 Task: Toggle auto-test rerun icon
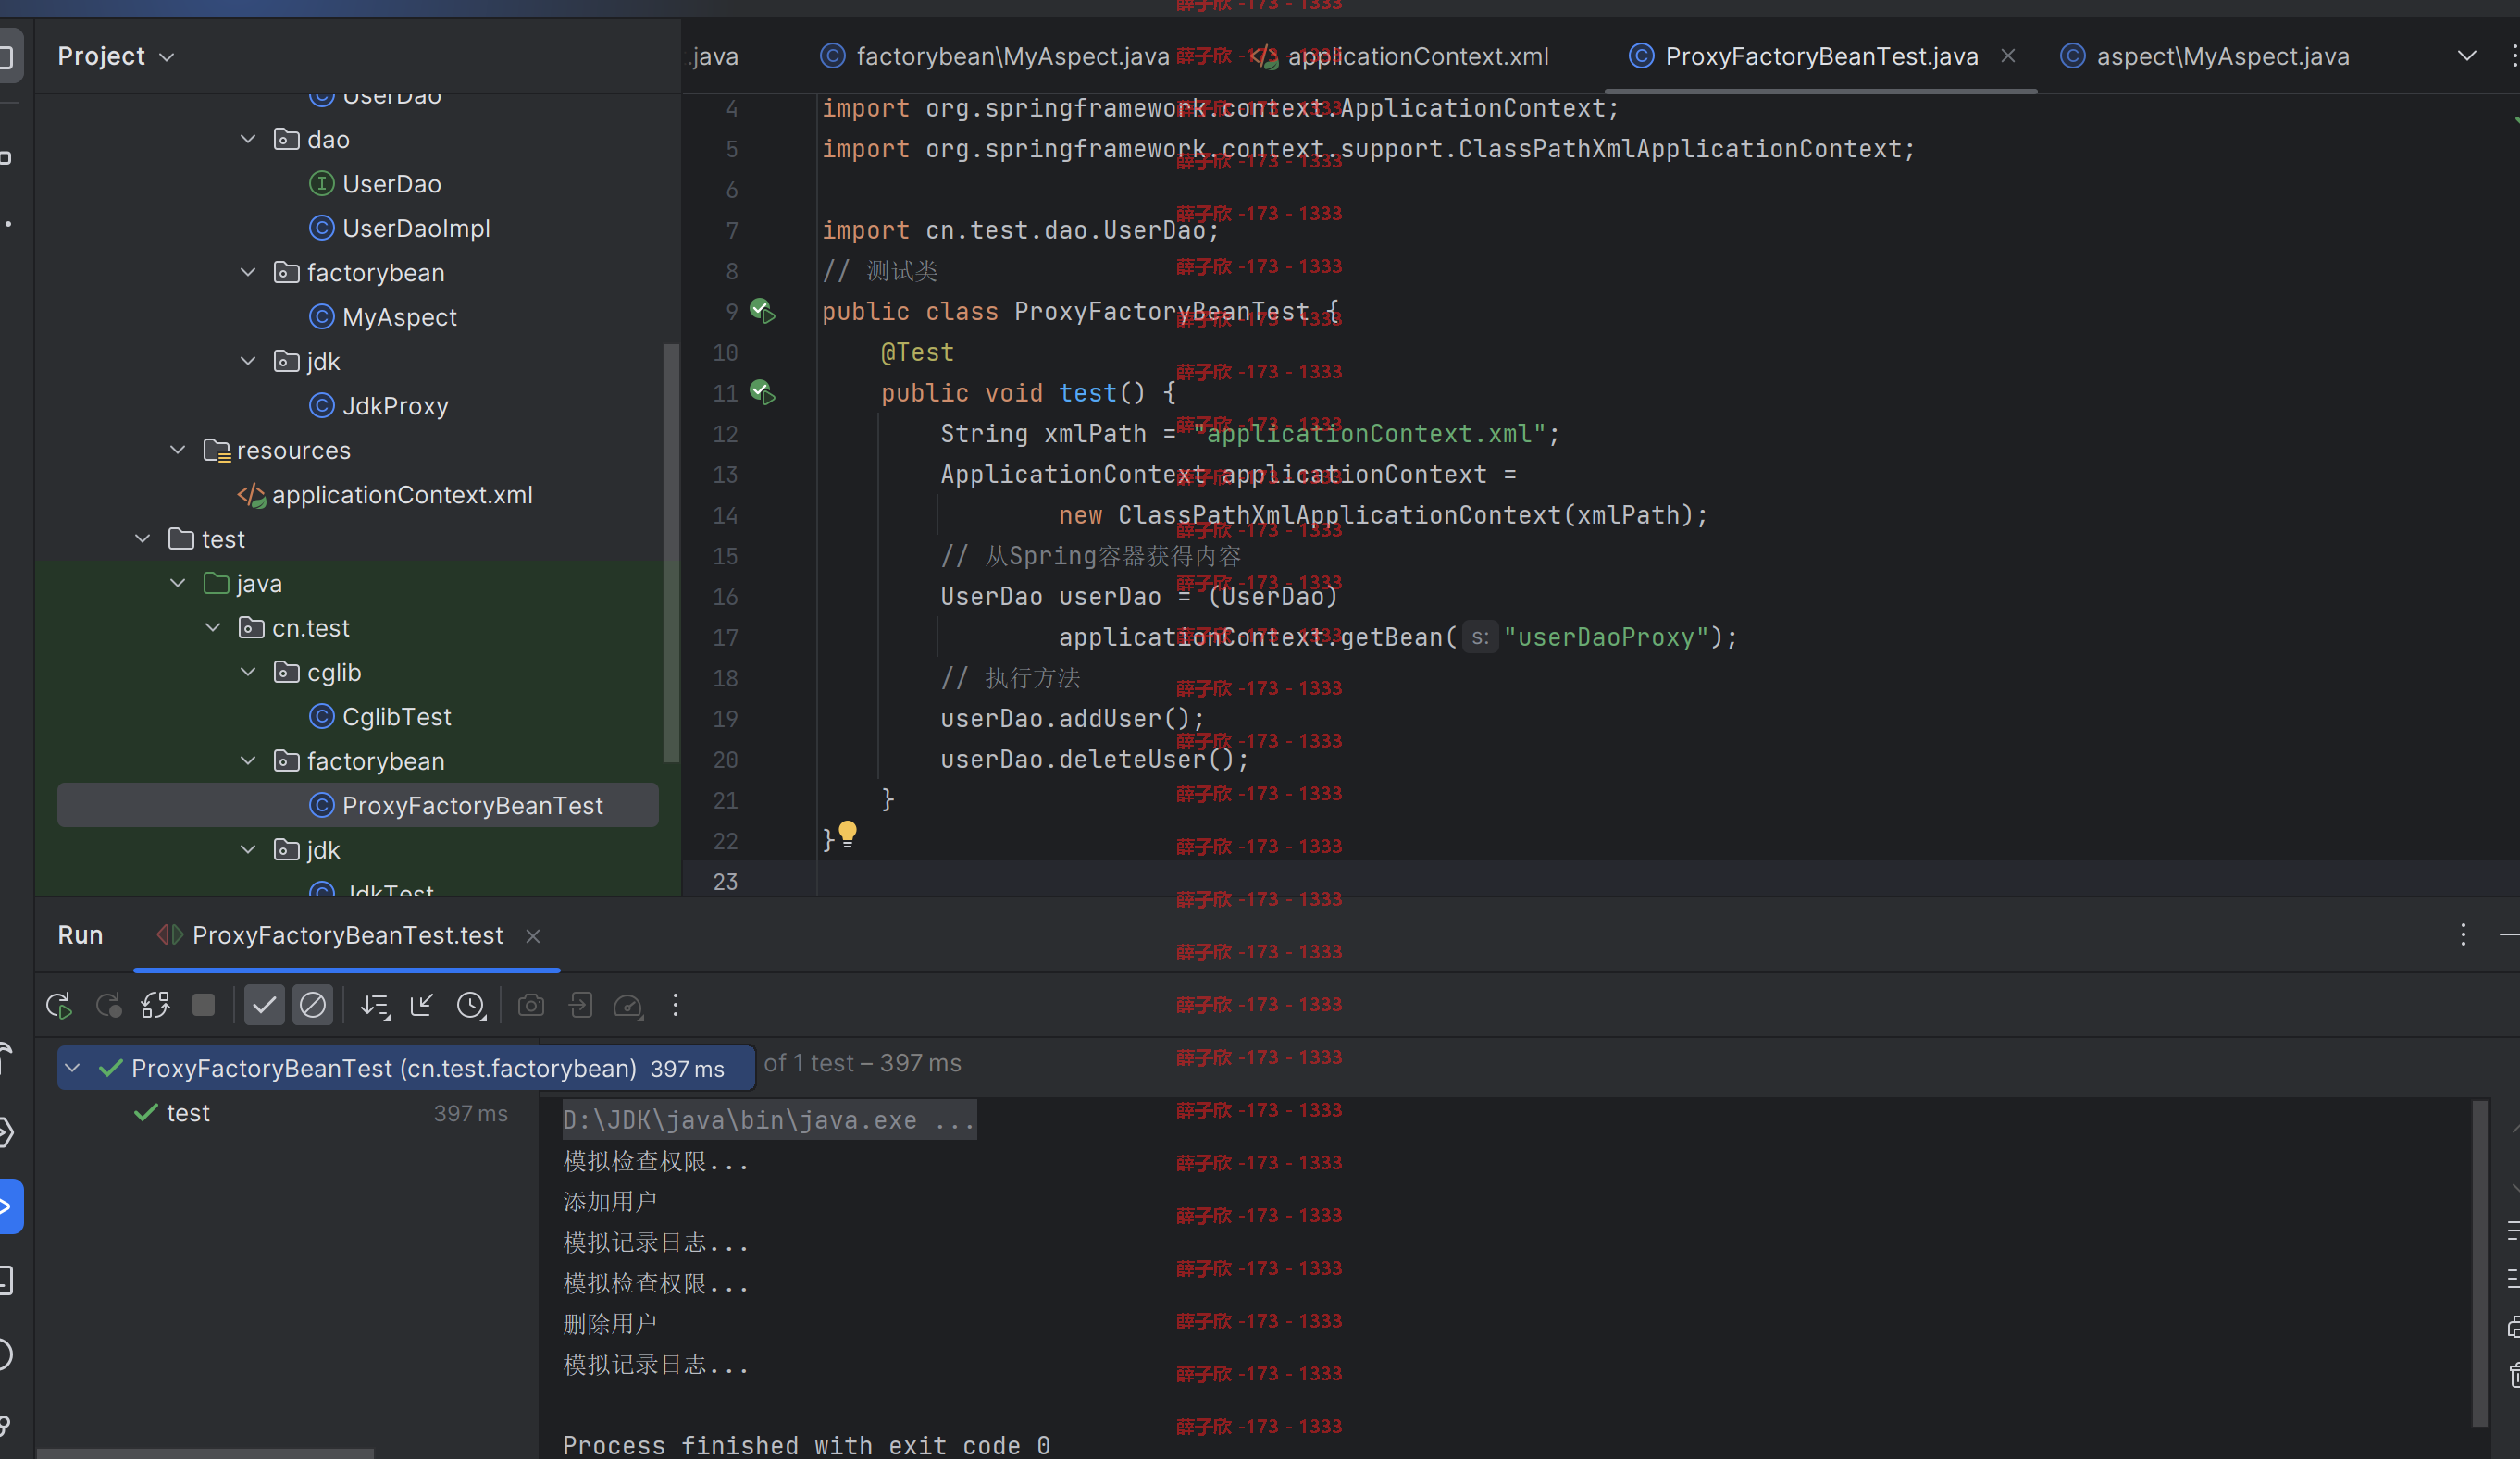click(x=155, y=1005)
